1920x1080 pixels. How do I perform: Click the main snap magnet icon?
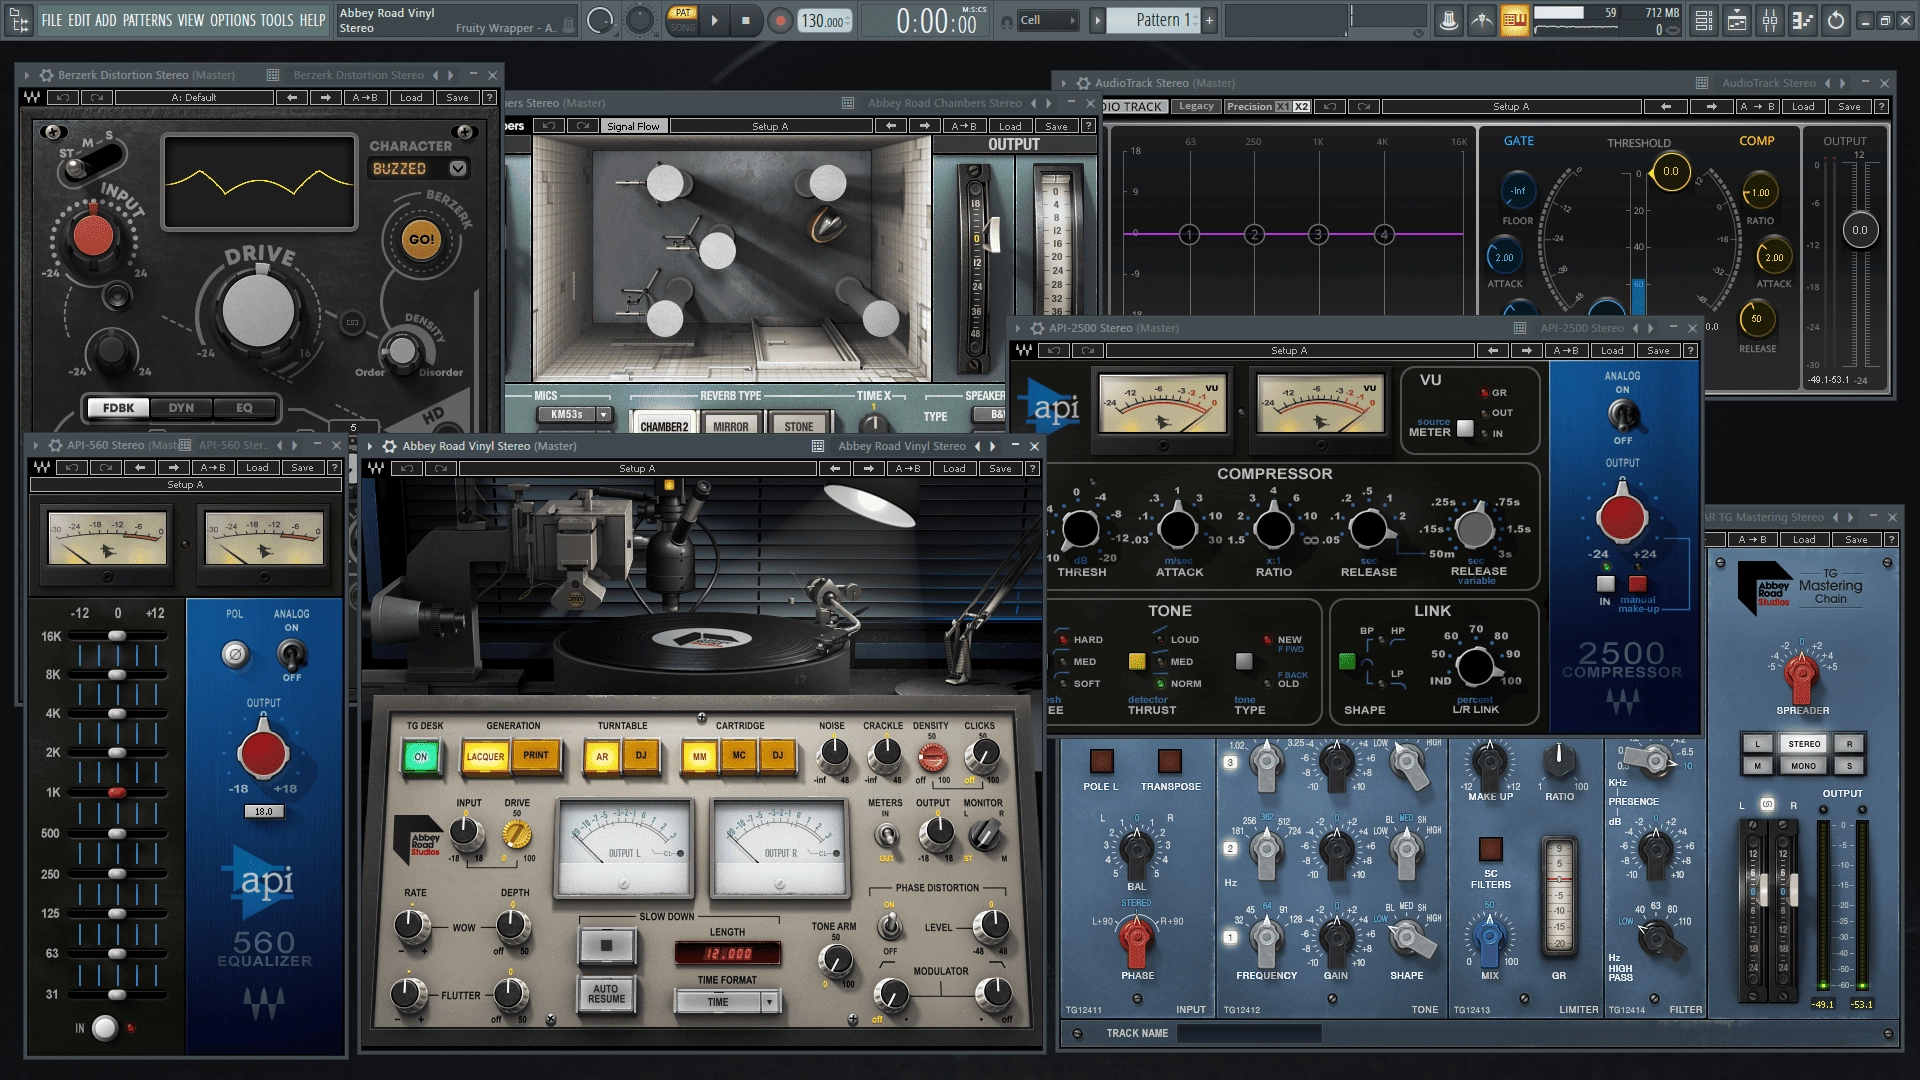1007,20
